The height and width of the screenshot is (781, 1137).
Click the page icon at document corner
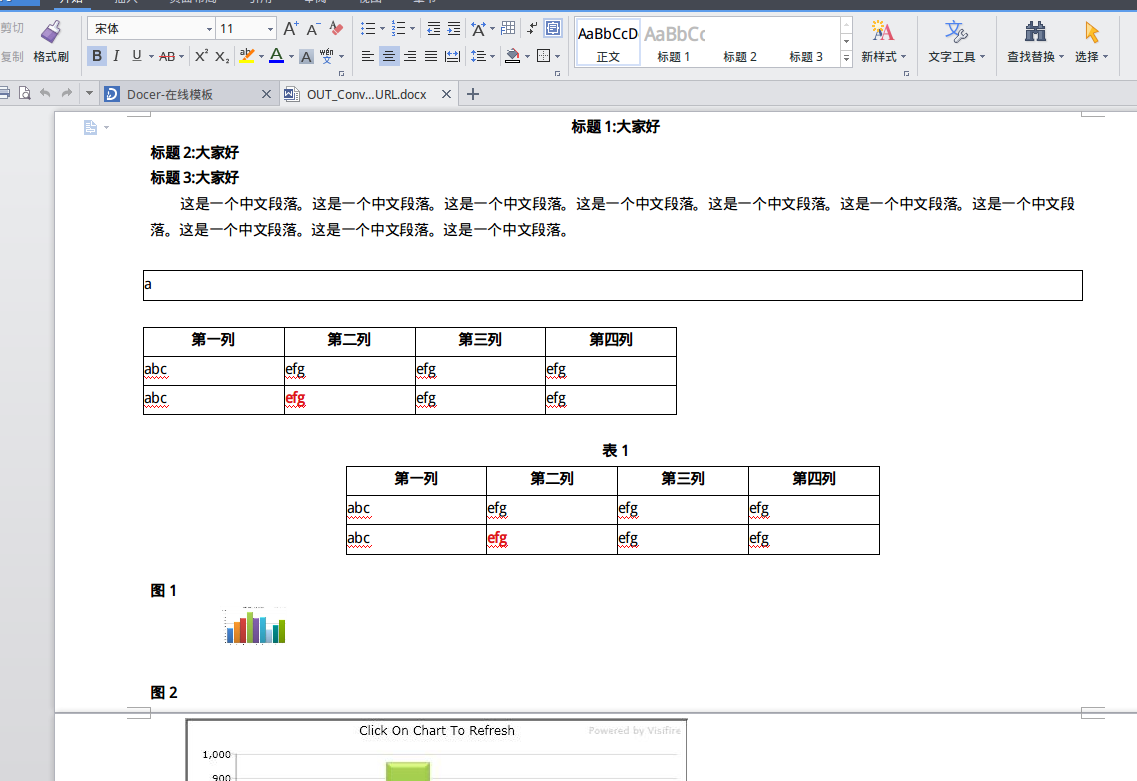click(90, 128)
